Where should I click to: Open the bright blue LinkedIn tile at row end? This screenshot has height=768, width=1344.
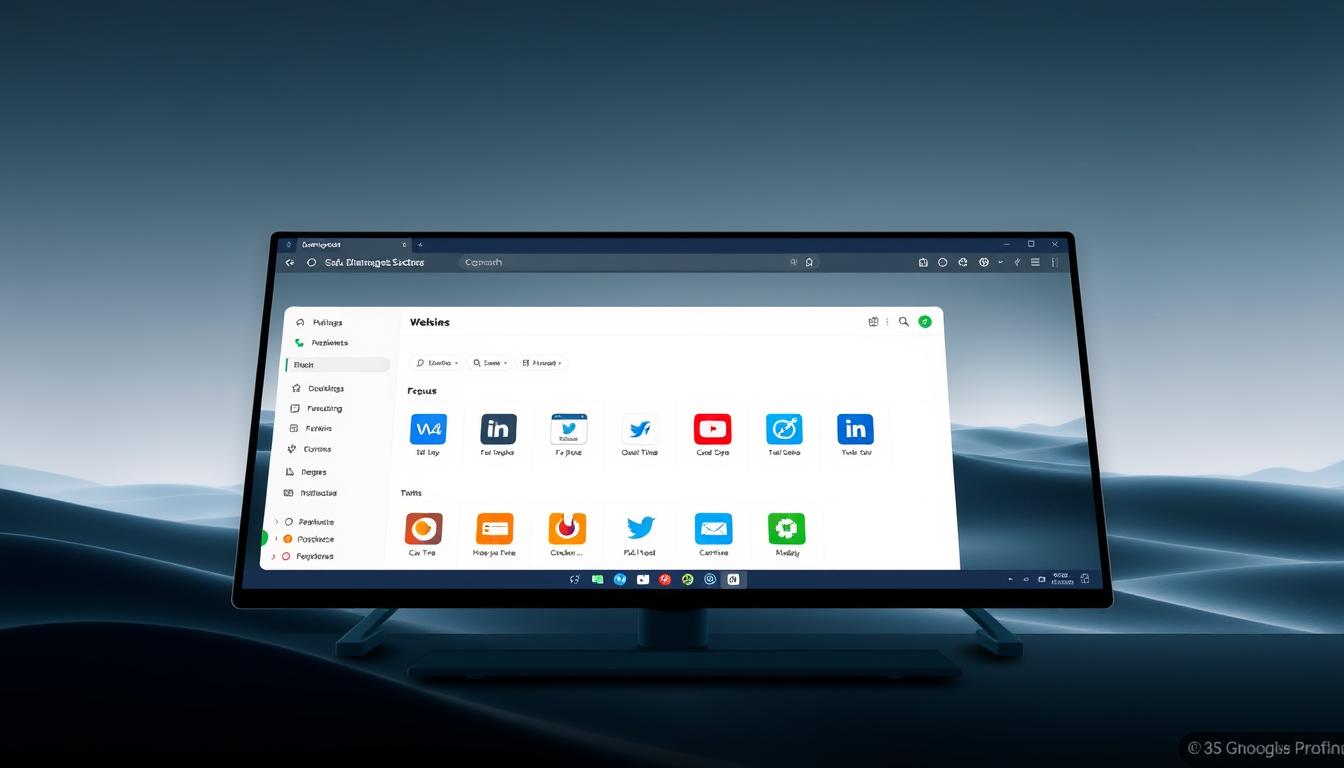pyautogui.click(x=855, y=429)
